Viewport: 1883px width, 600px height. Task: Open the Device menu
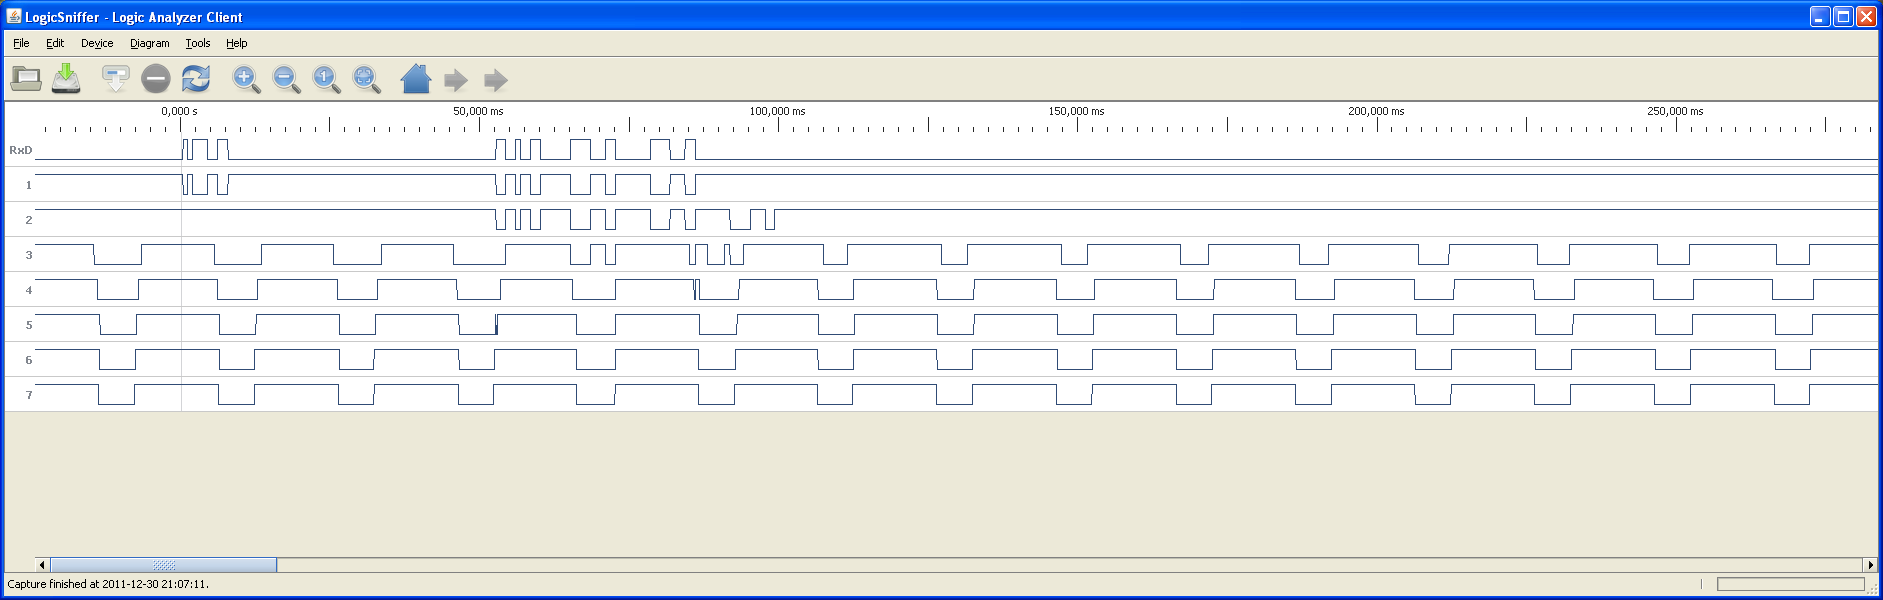click(97, 43)
